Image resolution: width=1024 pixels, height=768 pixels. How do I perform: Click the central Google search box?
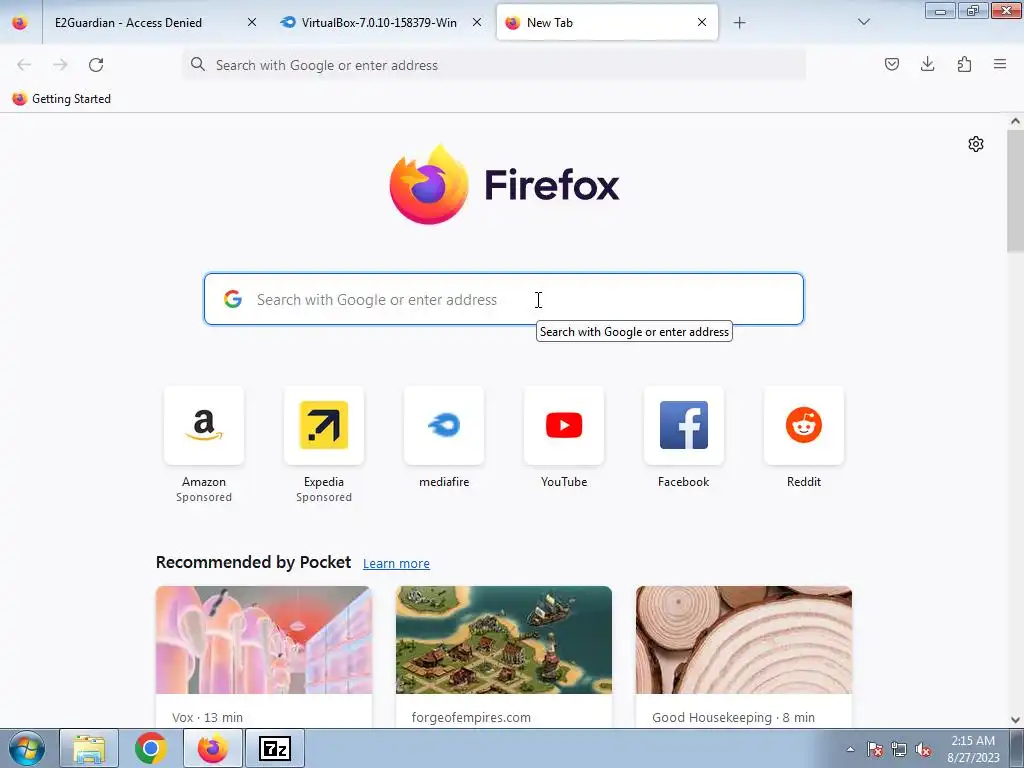click(504, 299)
